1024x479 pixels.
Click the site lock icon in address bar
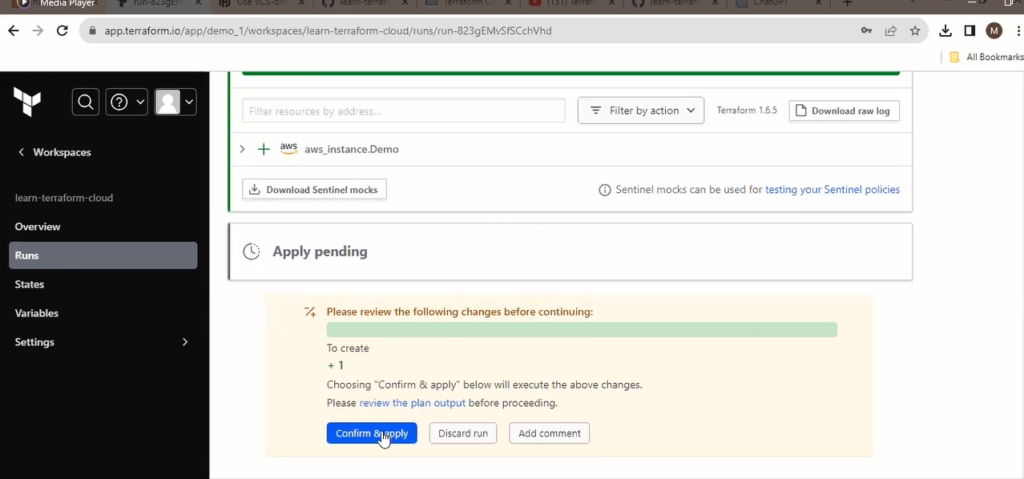point(92,31)
